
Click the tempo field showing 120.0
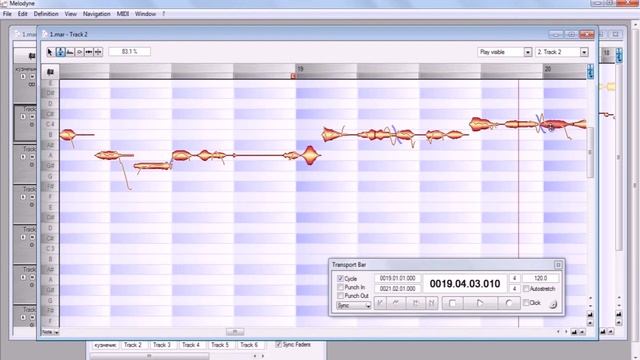click(540, 278)
